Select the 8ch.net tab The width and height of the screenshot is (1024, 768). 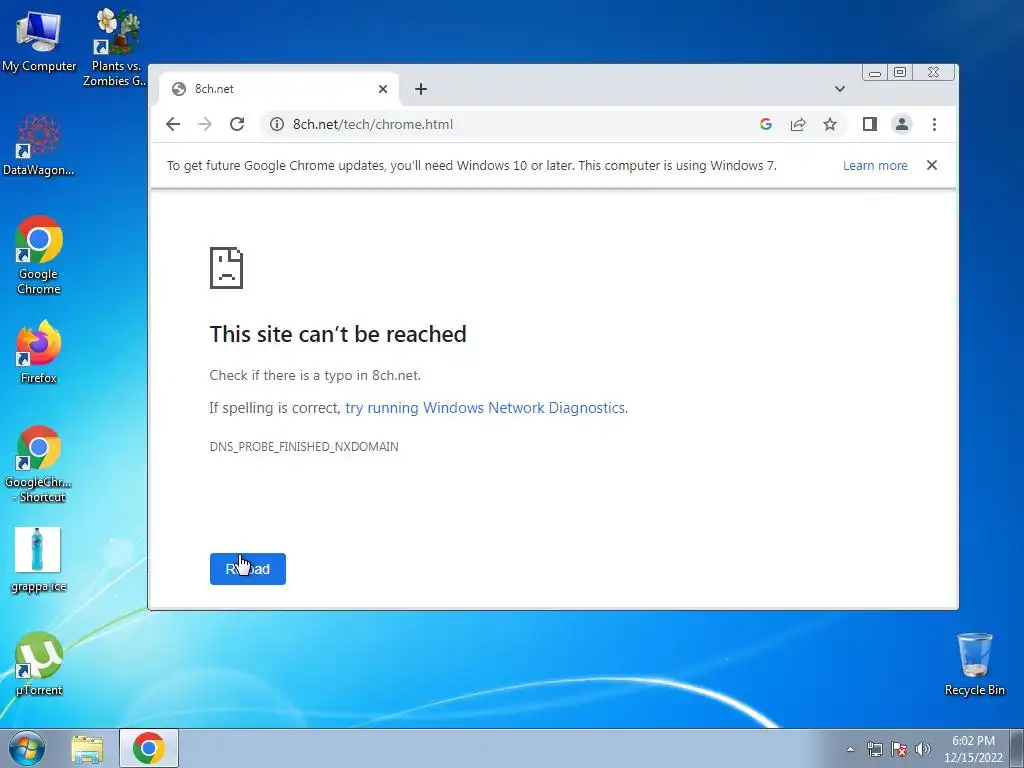(279, 89)
